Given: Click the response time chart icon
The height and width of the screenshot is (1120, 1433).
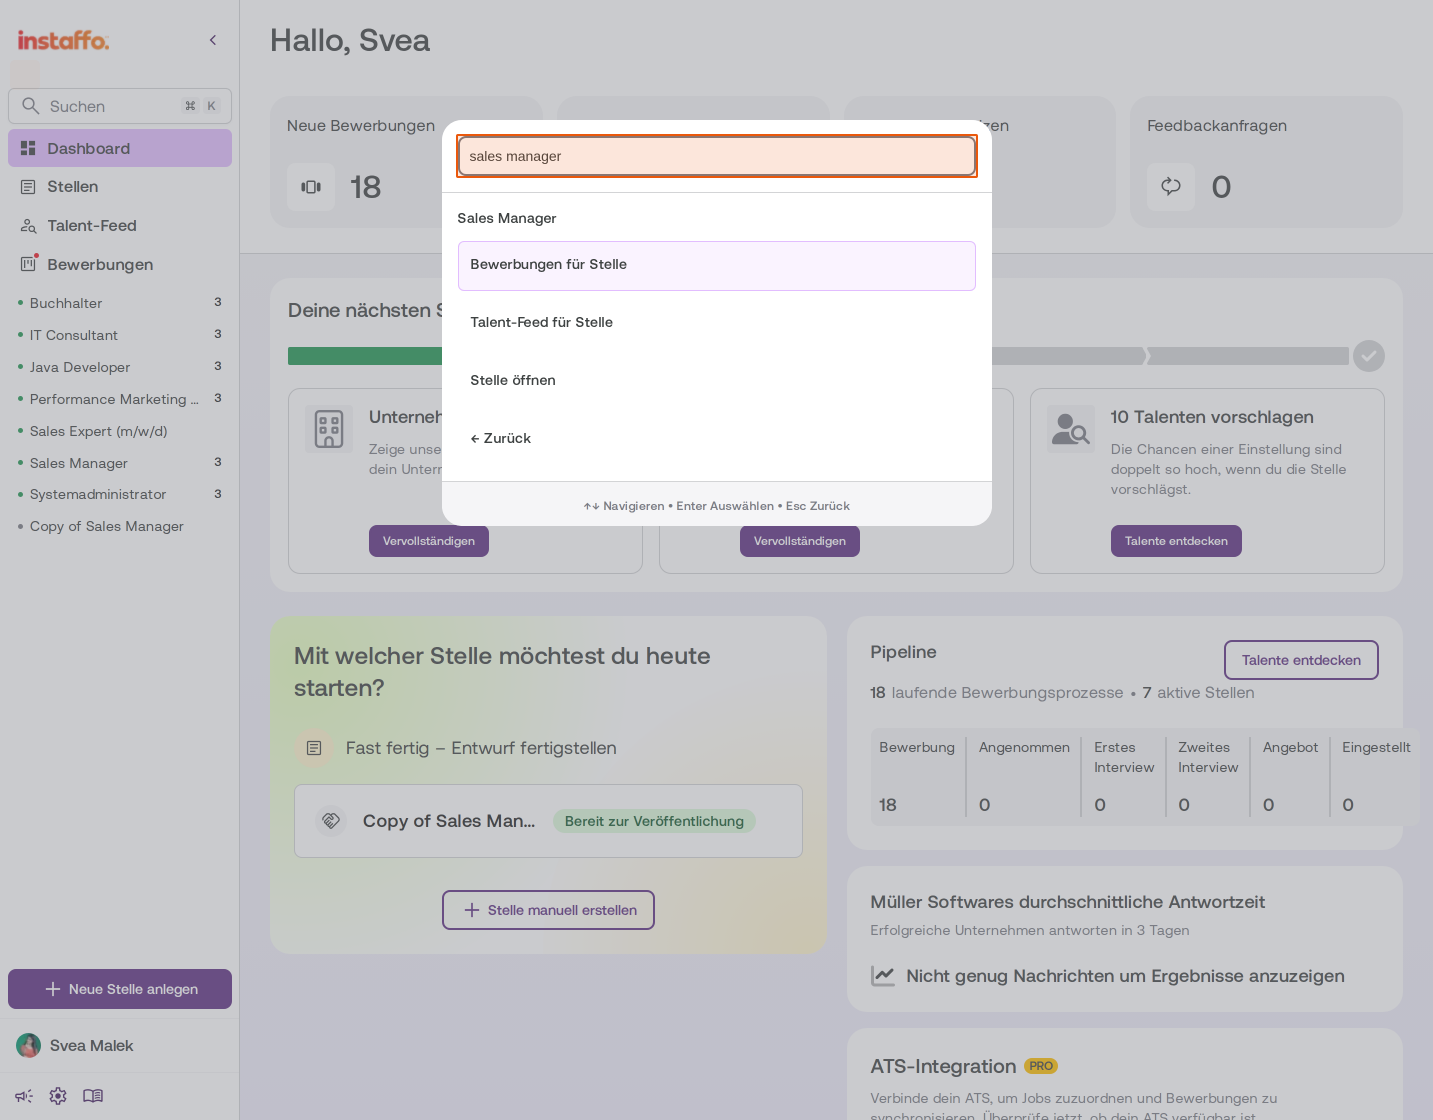Looking at the screenshot, I should coord(883,976).
